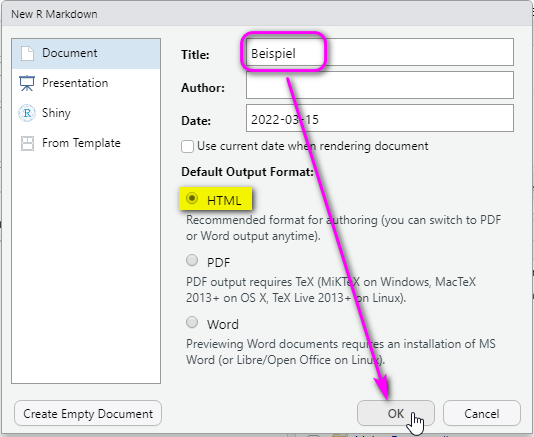
Task: Click the Document page icon
Action: pos(27,53)
